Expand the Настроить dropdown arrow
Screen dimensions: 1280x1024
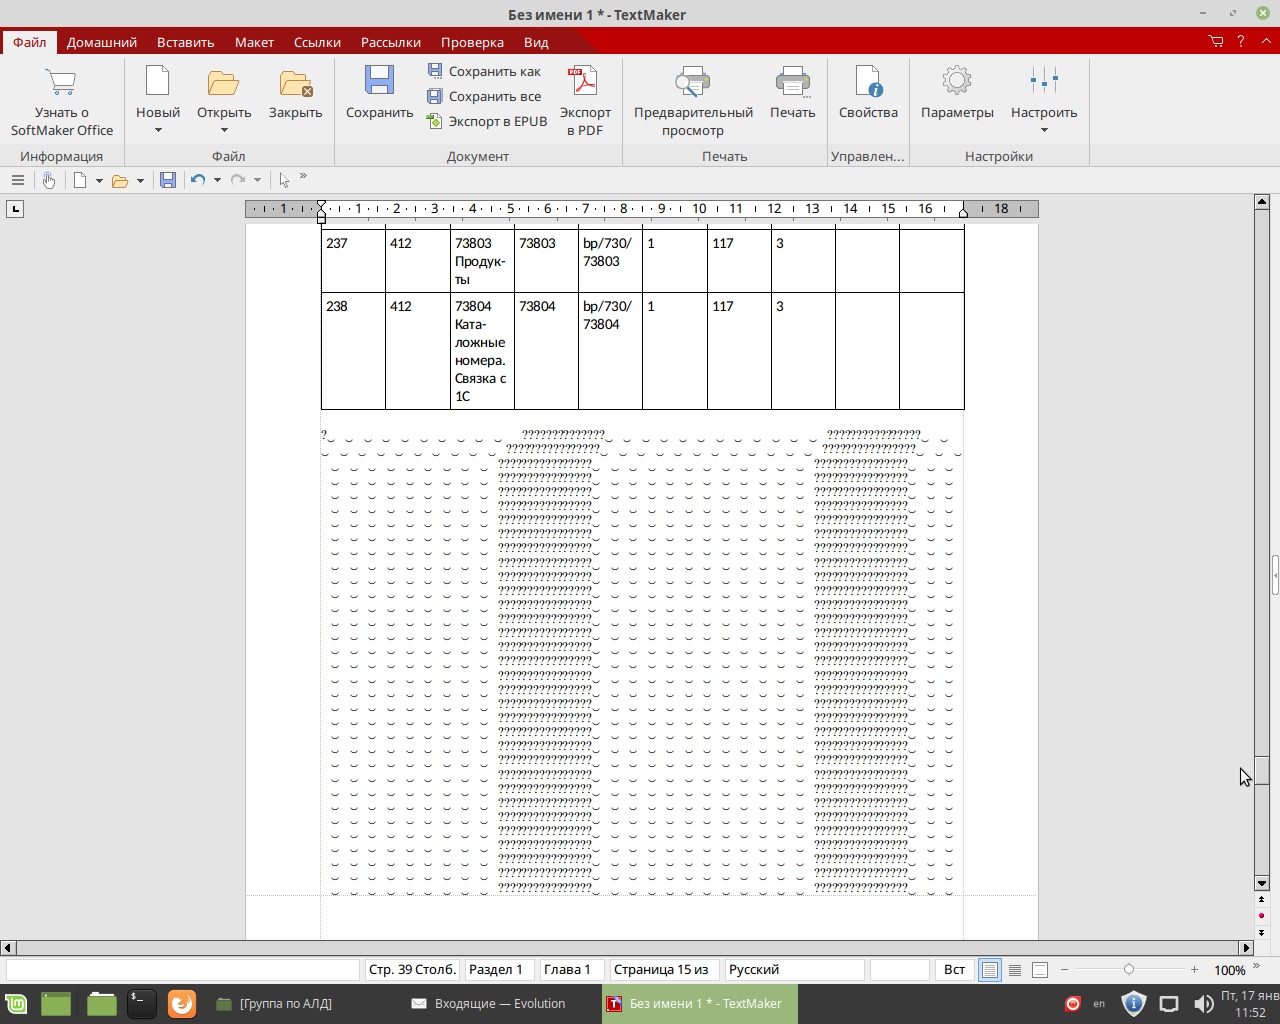(1044, 131)
